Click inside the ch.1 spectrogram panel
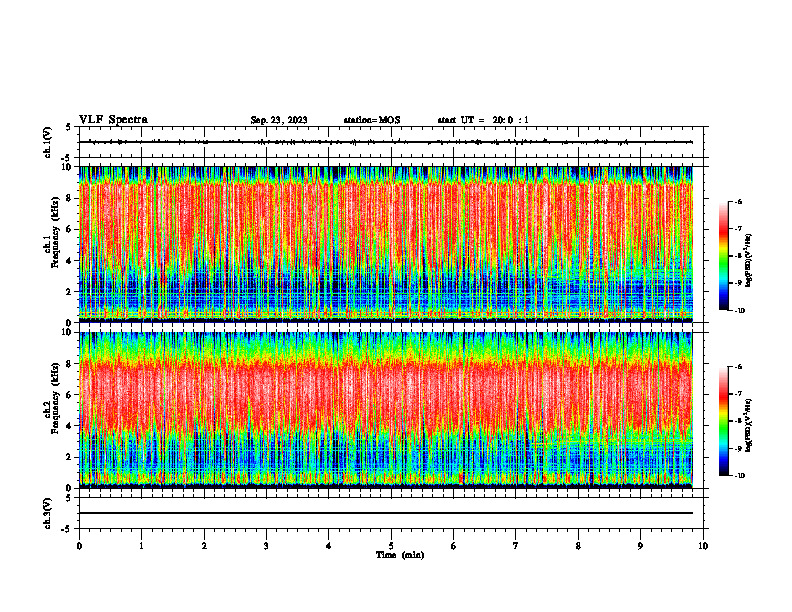792x612 pixels. coord(386,244)
